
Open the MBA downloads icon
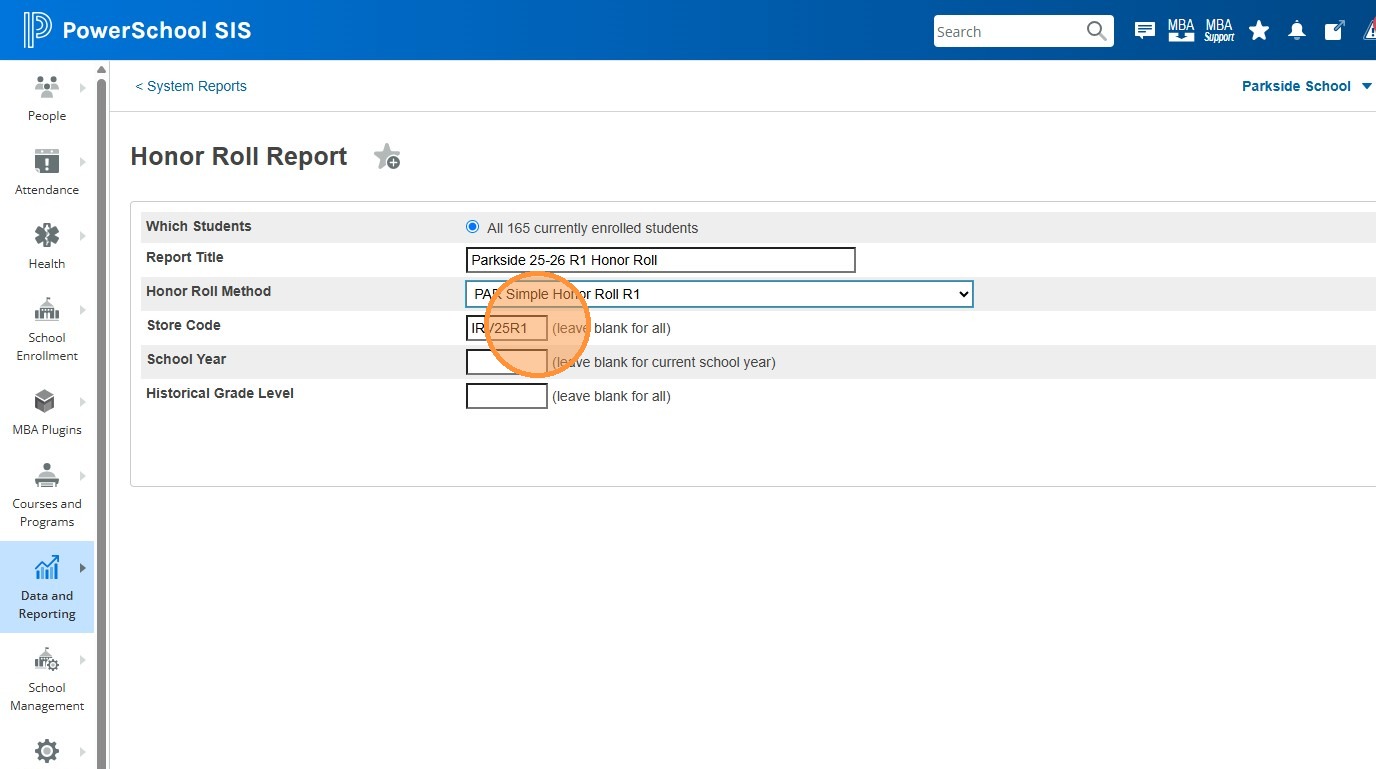[x=1181, y=30]
